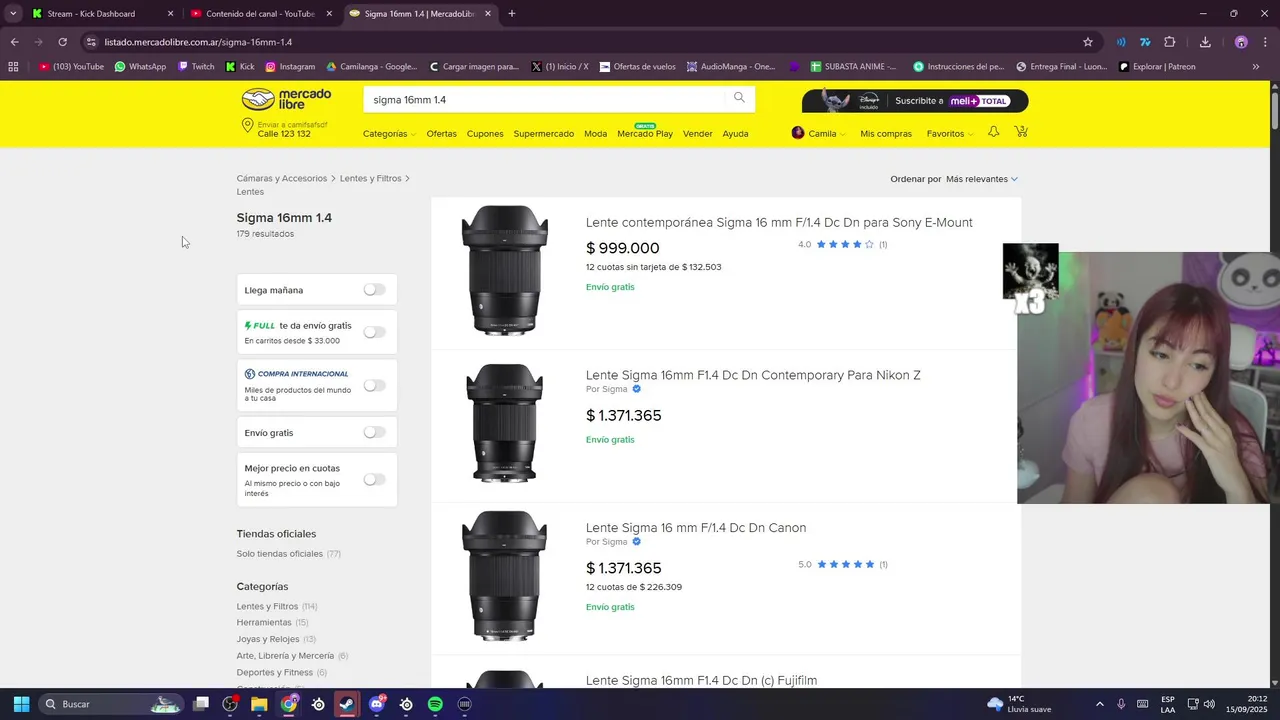Click Suscribite a Meli+ Total banner
The image size is (1280, 720).
[915, 101]
